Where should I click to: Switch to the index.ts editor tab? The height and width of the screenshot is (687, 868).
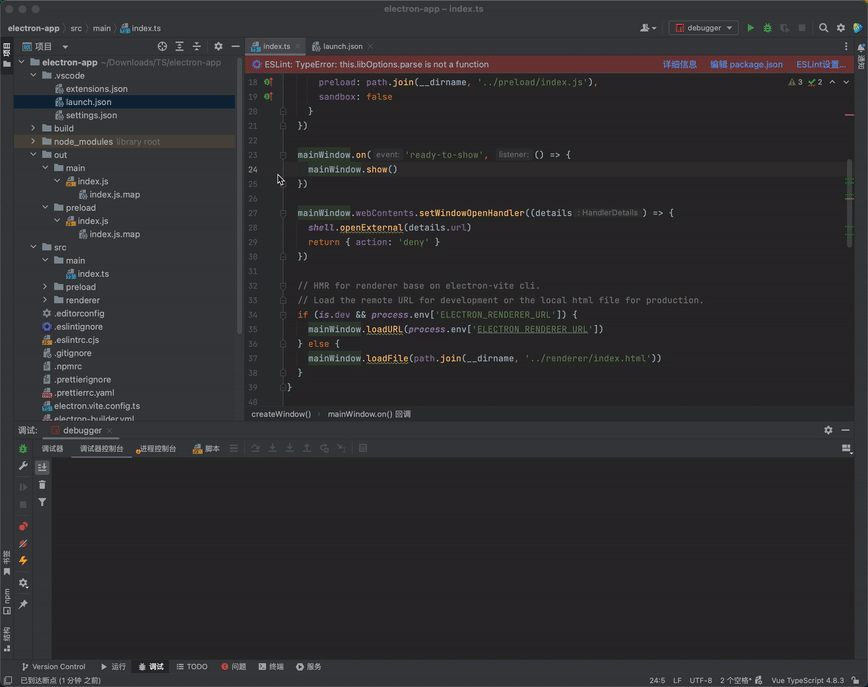275,47
